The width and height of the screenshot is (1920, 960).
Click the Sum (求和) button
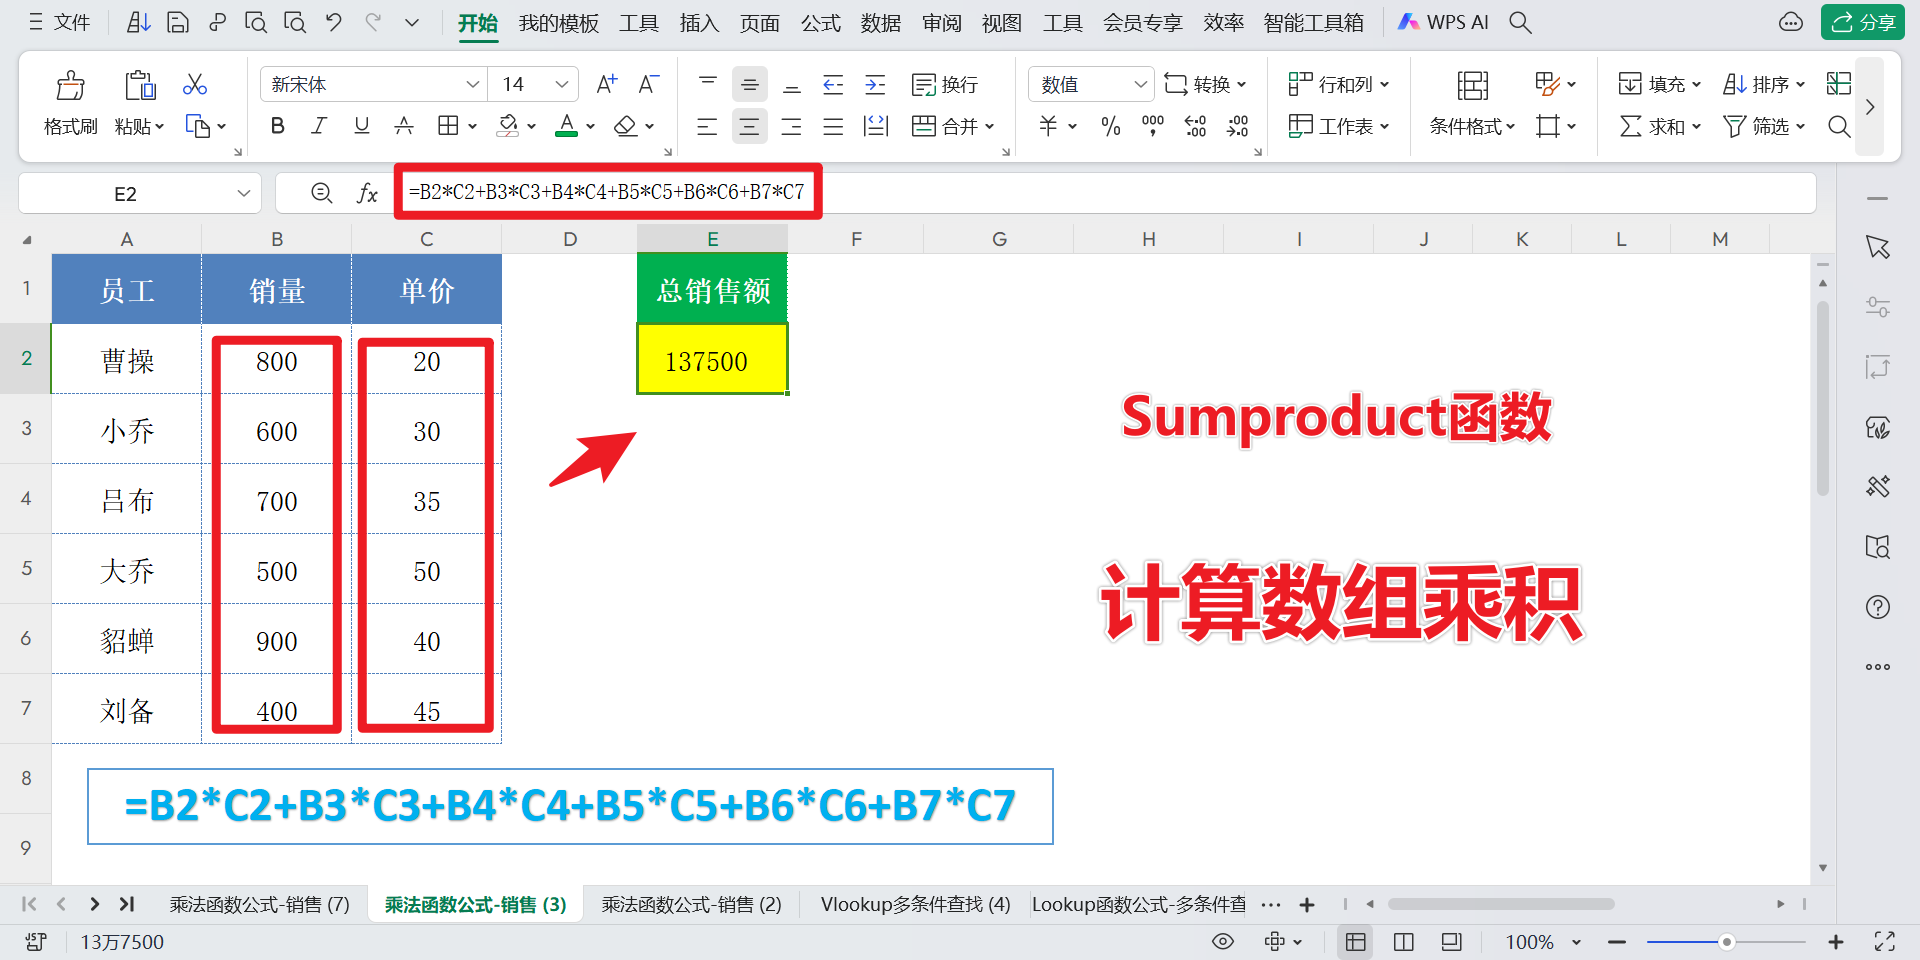tap(1659, 126)
